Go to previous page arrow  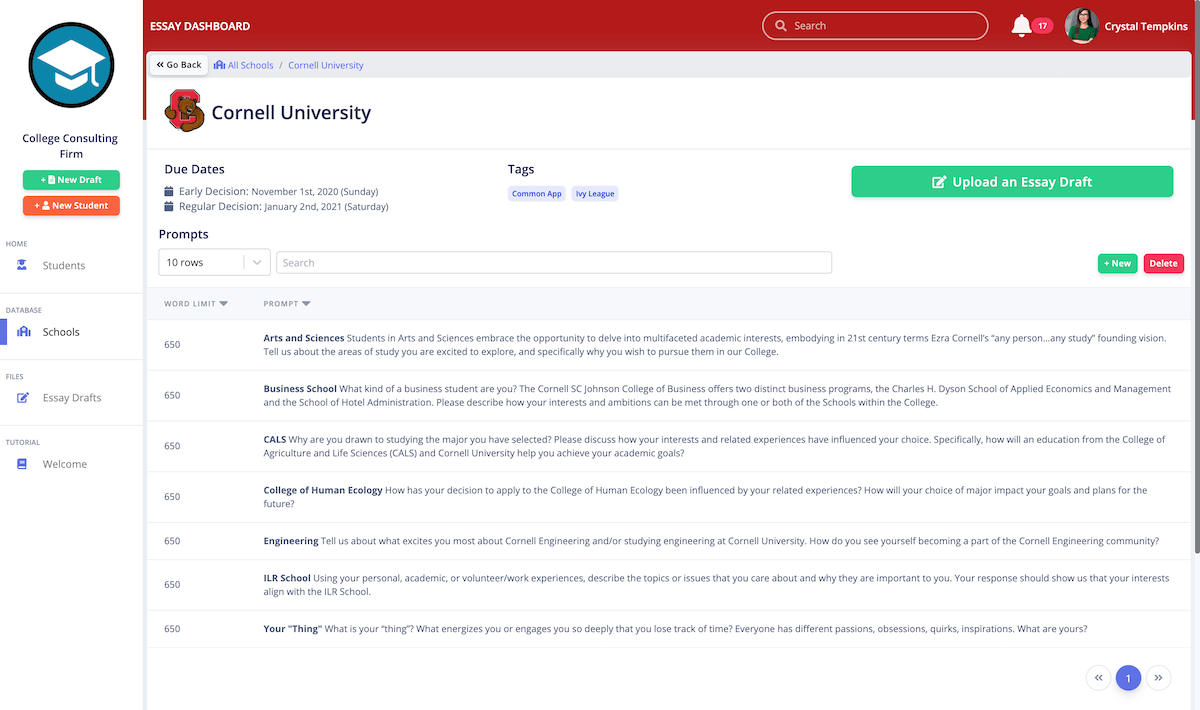coord(1098,677)
